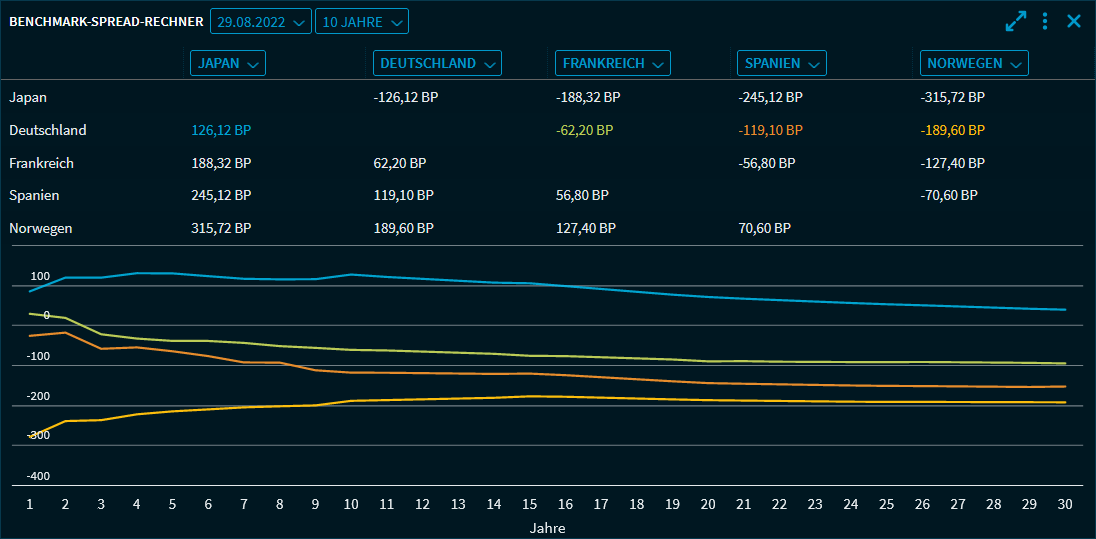Change the JAPAN column country selector

[x=227, y=63]
